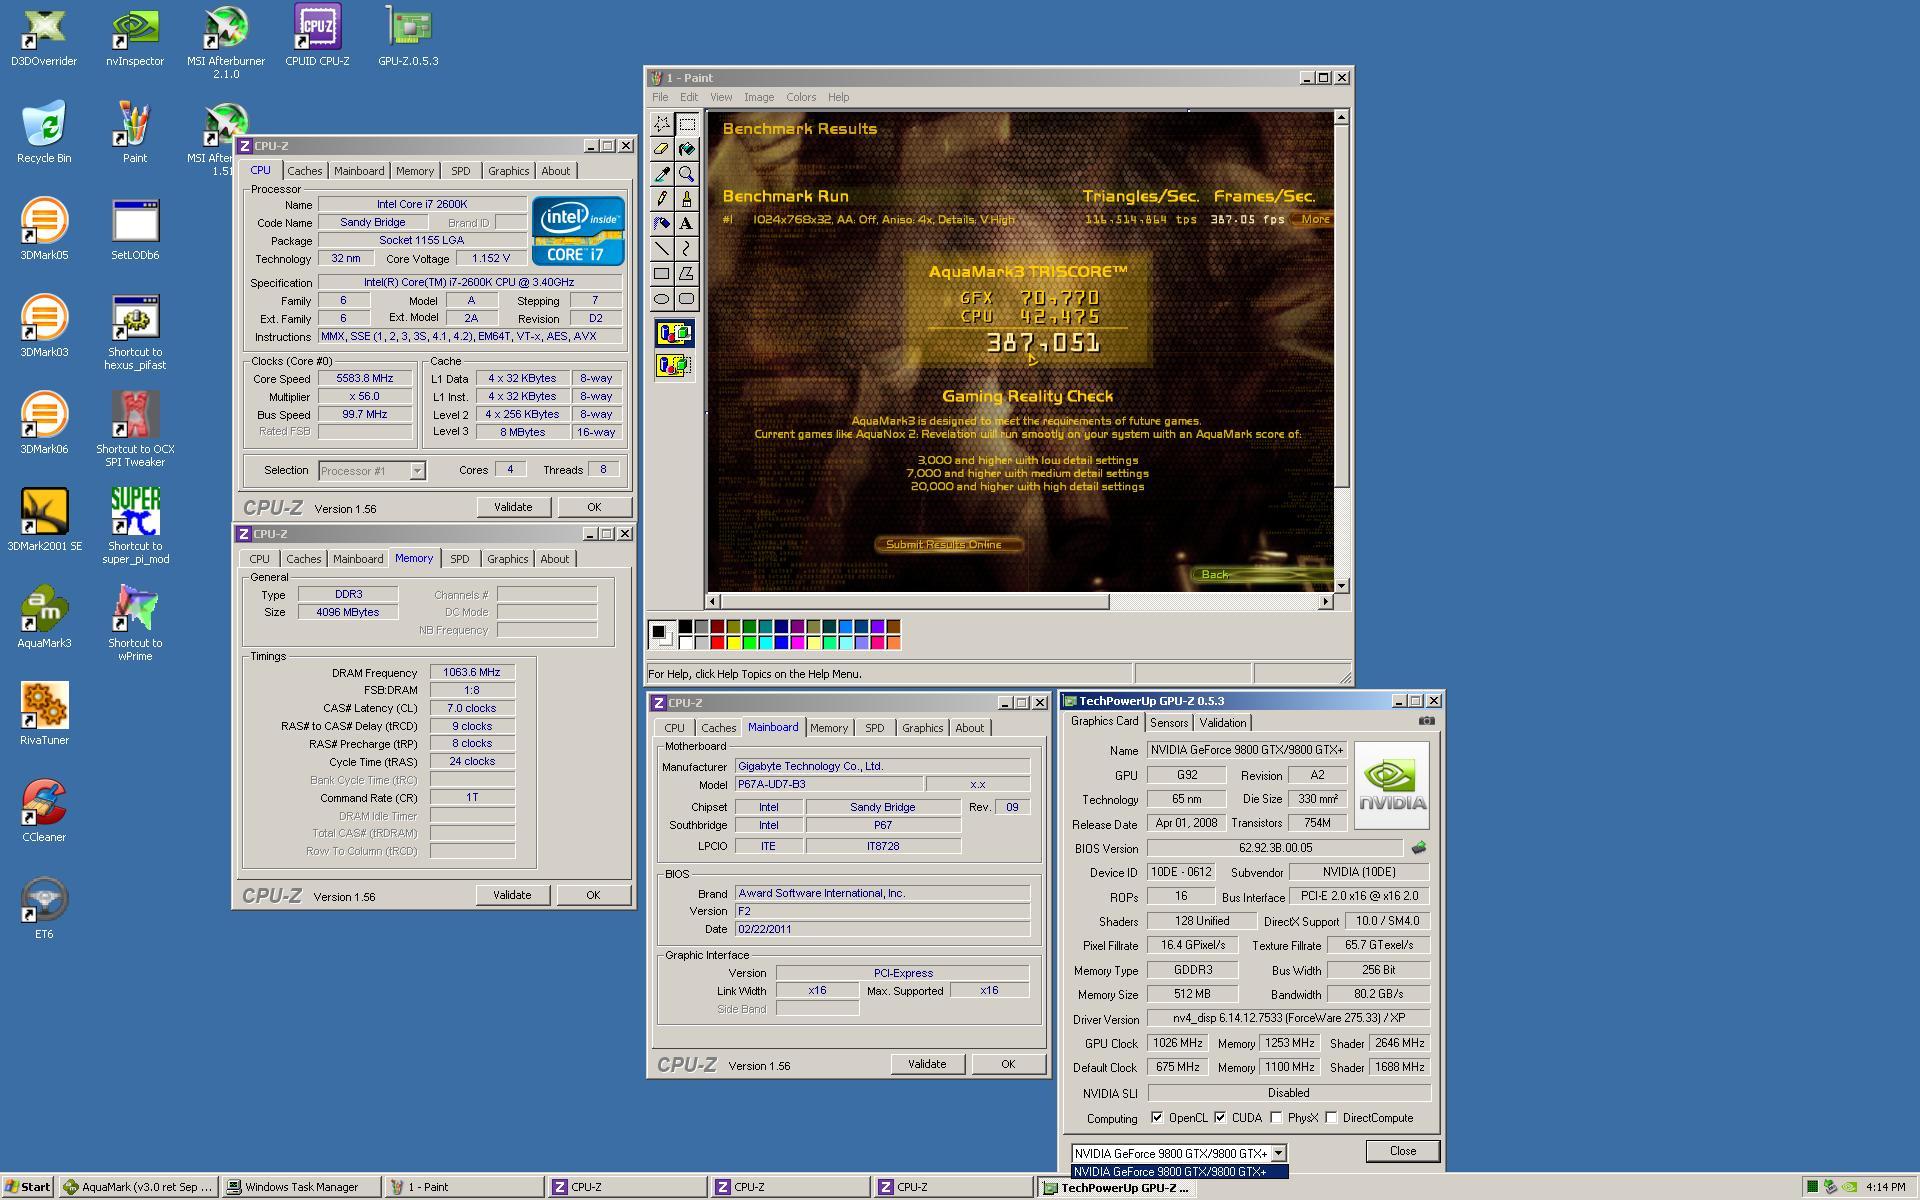Click Paint's horizontal scrollbar right arrow

point(1326,601)
